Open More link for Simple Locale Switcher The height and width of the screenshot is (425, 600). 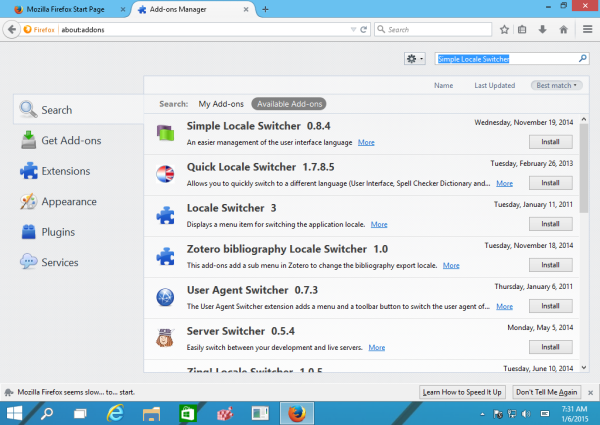point(366,142)
